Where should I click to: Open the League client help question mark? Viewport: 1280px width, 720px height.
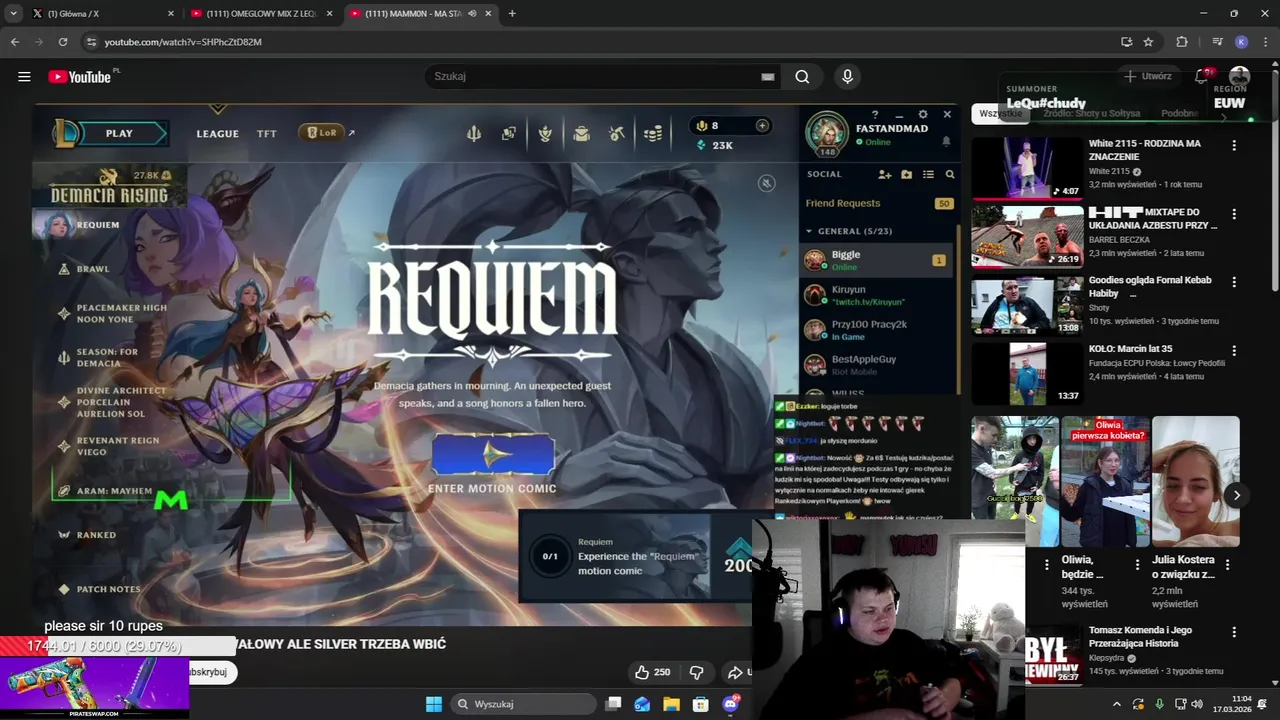[x=875, y=115]
